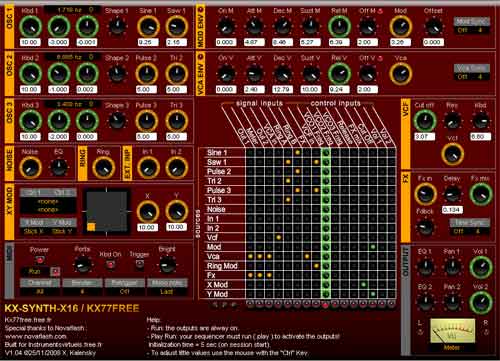Toggle the VCA ENV section red LED
500x361 pixels.
(201, 56)
